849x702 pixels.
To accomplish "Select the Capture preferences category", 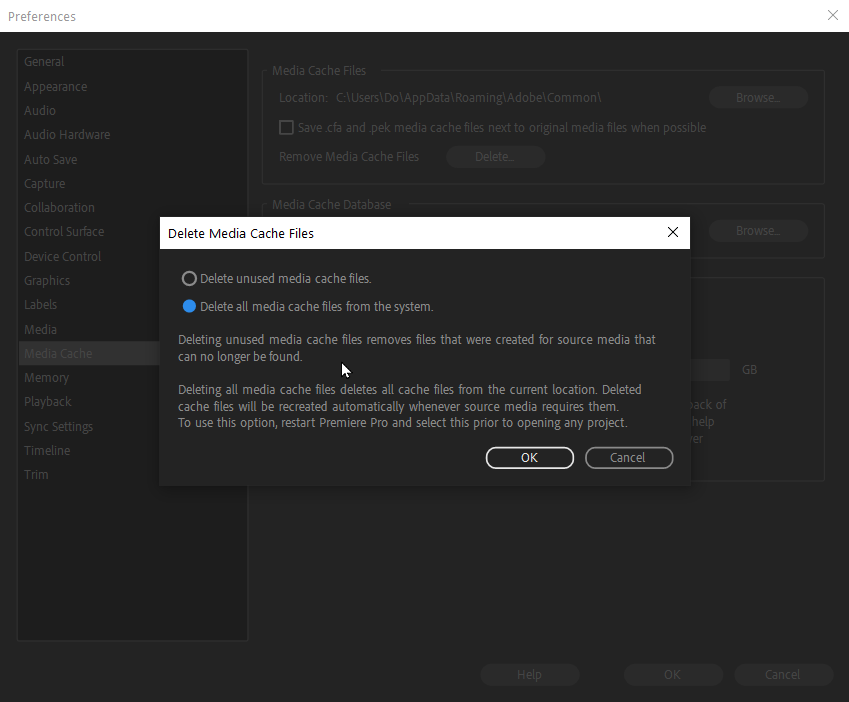I will pos(44,183).
